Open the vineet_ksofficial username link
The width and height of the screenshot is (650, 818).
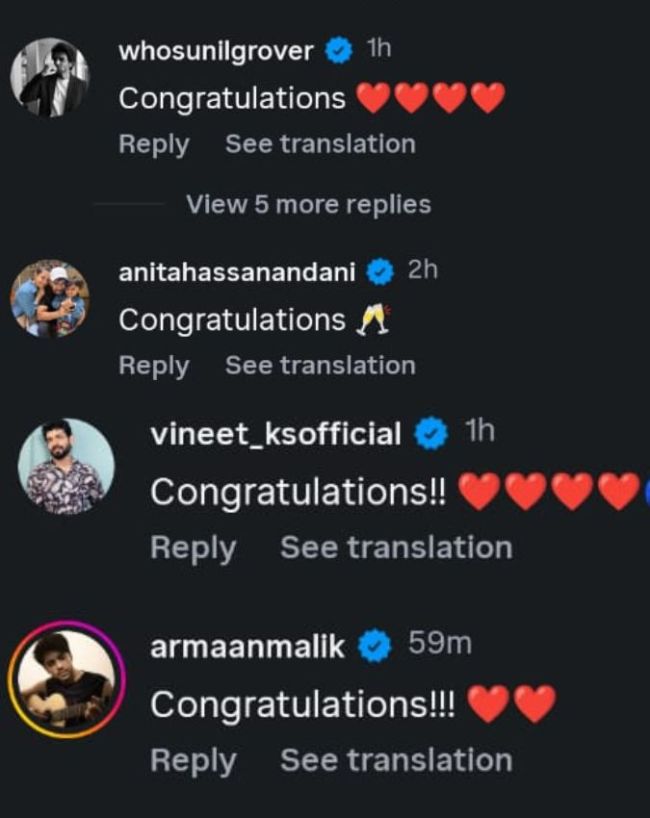275,435
